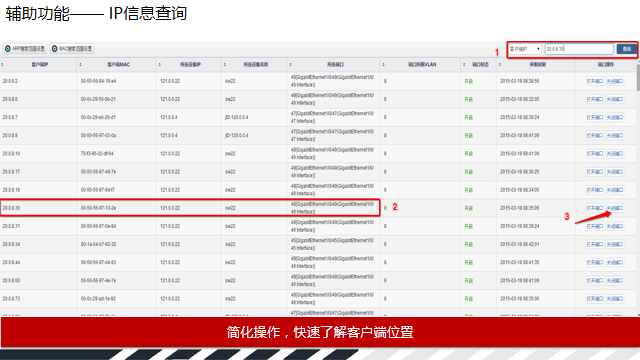
Task: Click 打开端口 for the 20.0.8.19 row
Action: (x=594, y=190)
